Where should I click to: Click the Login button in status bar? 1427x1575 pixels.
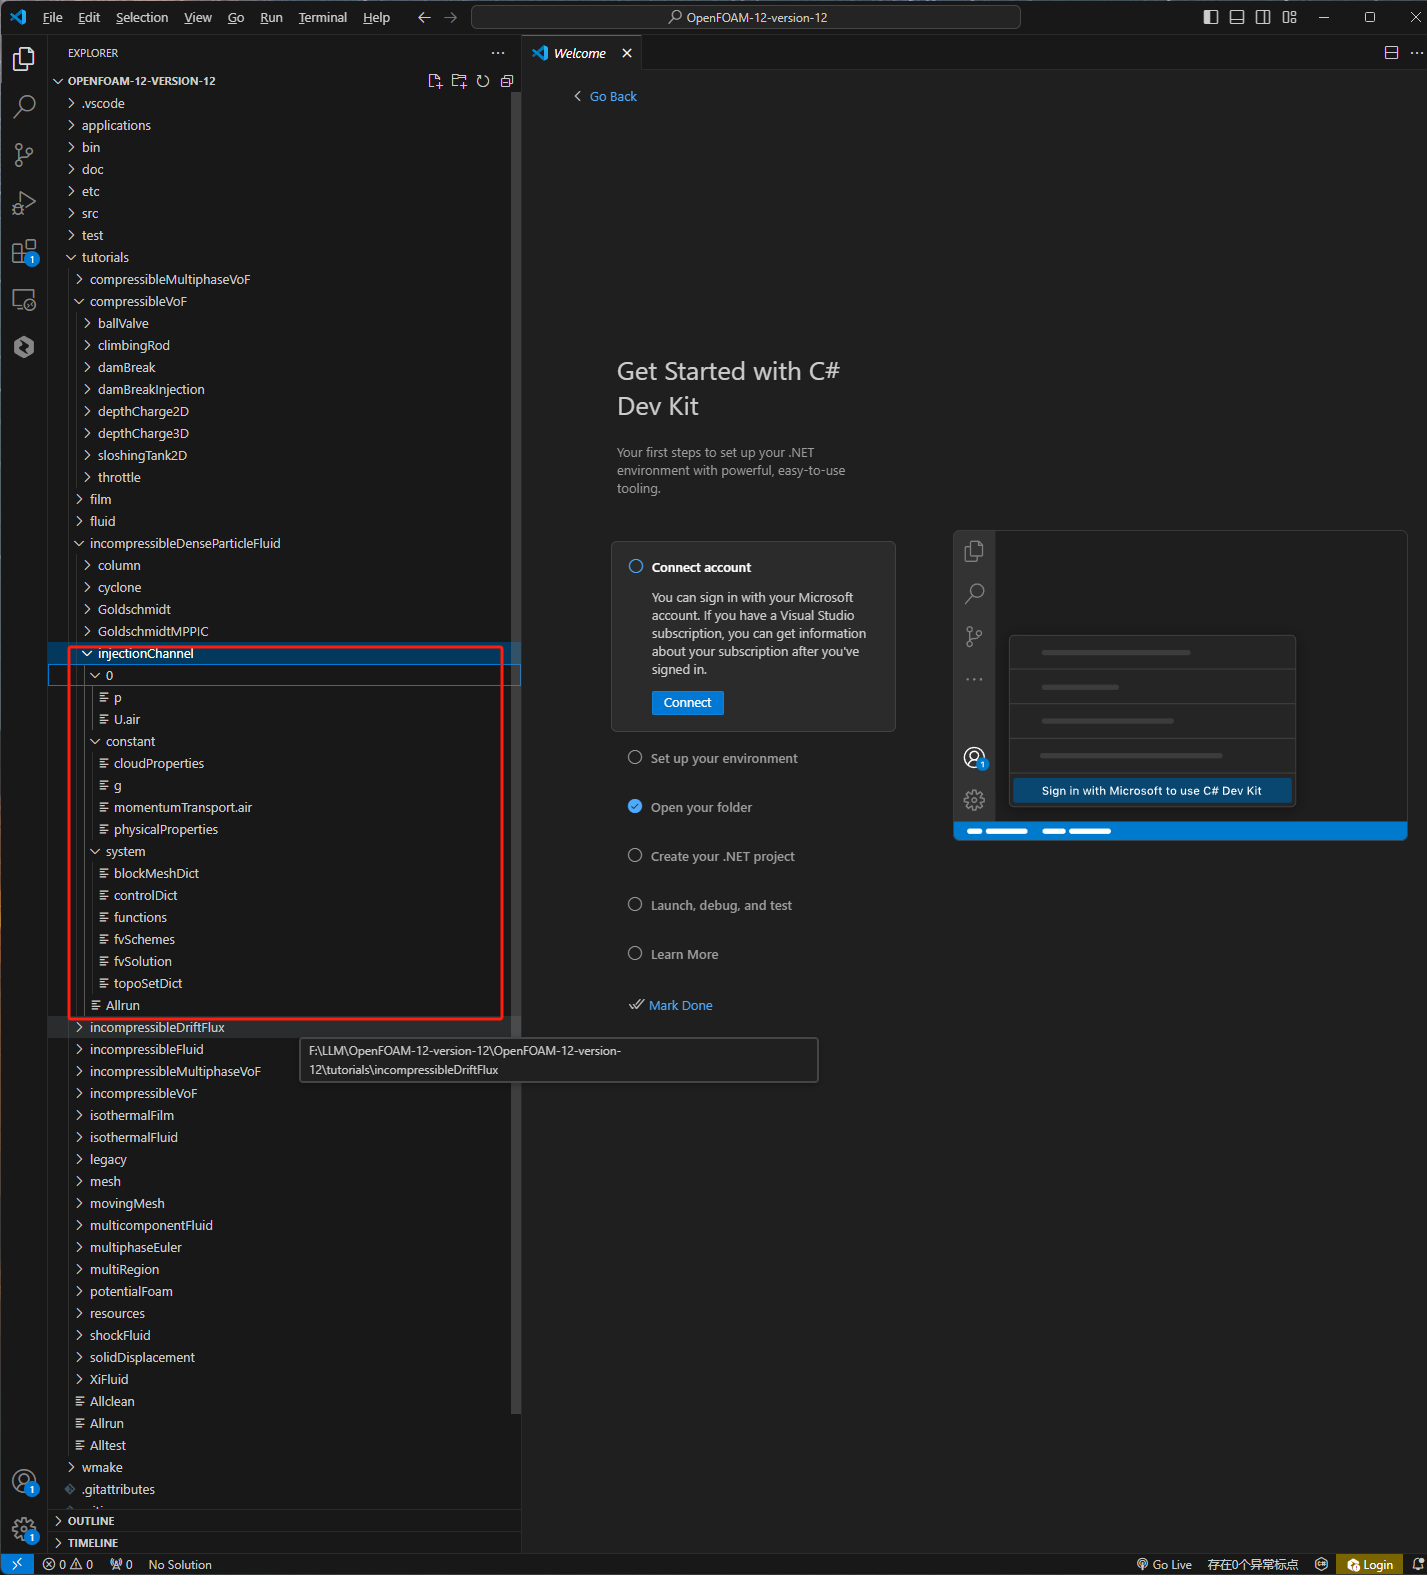tap(1370, 1565)
